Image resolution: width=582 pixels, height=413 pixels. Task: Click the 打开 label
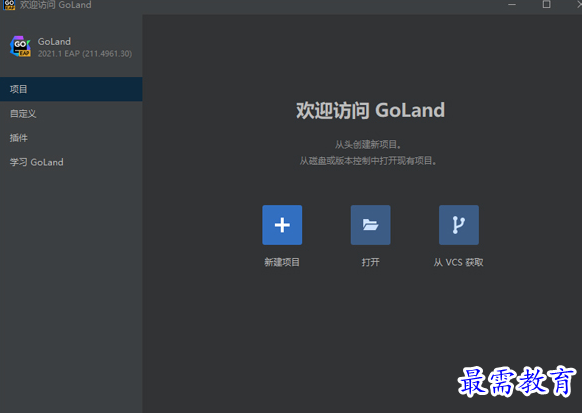[370, 262]
